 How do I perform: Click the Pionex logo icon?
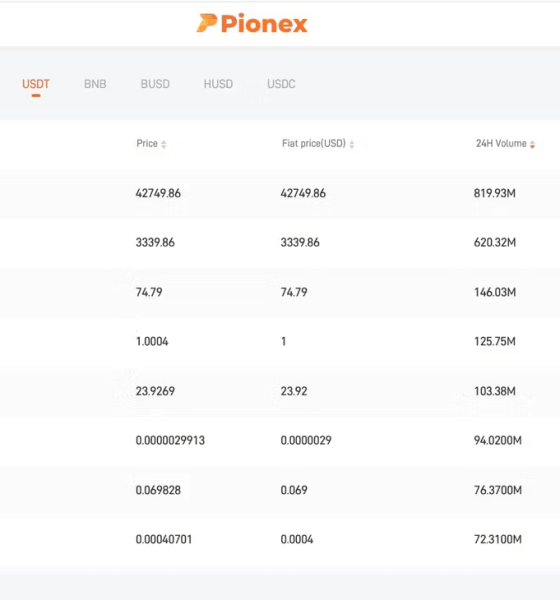pyautogui.click(x=207, y=23)
